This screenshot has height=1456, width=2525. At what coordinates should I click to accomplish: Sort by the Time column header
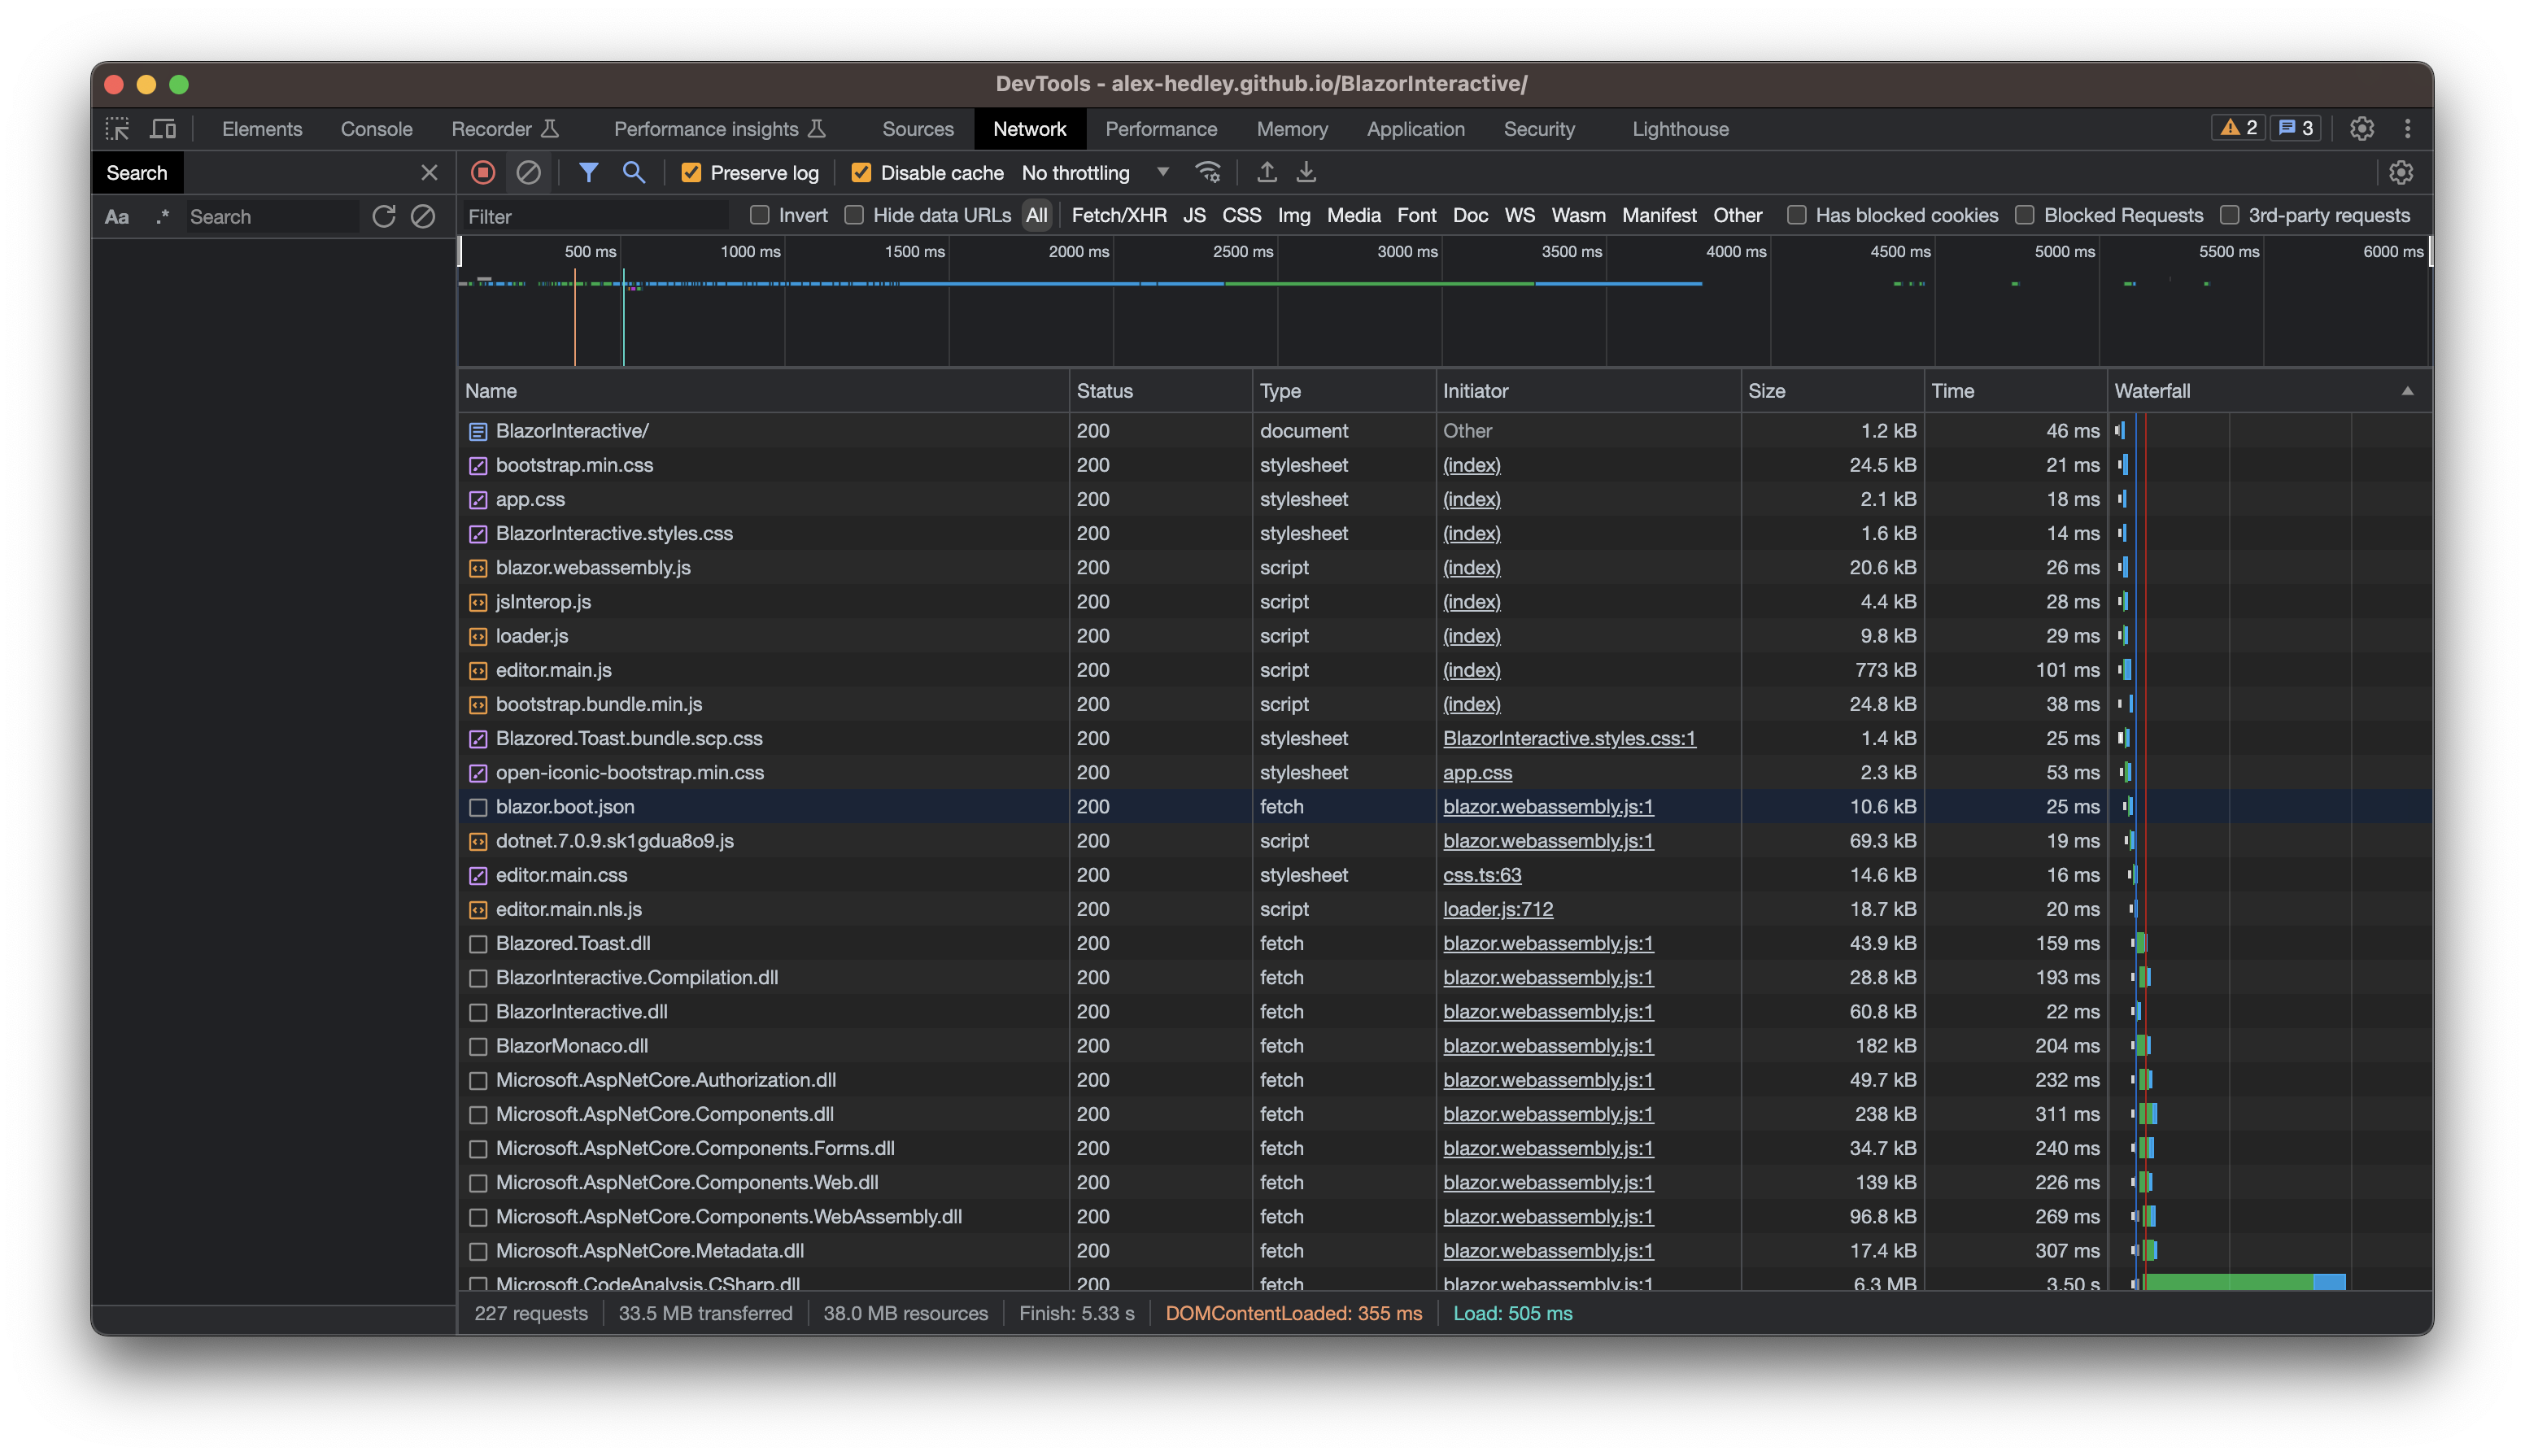[x=2015, y=391]
